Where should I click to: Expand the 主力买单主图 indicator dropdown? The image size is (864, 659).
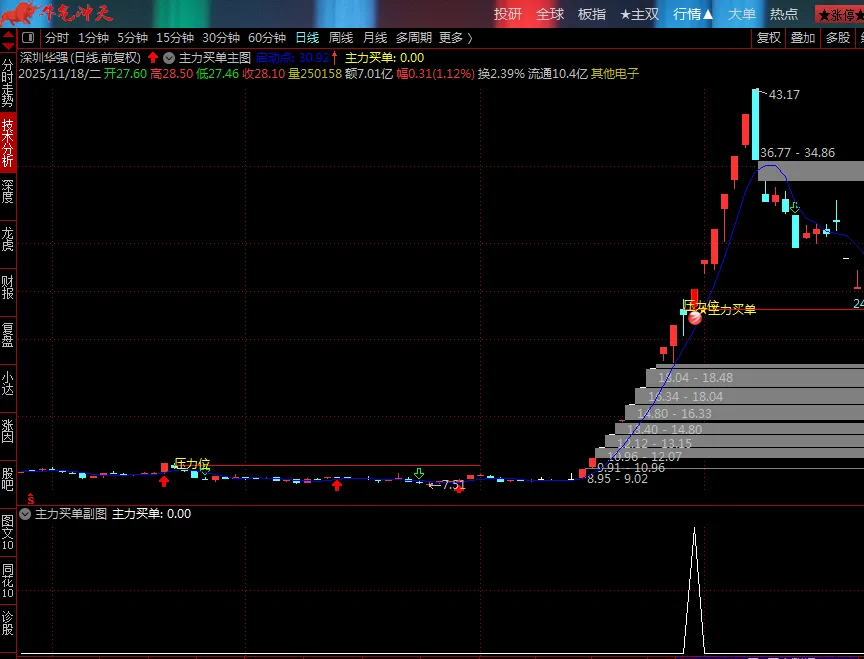coord(169,58)
